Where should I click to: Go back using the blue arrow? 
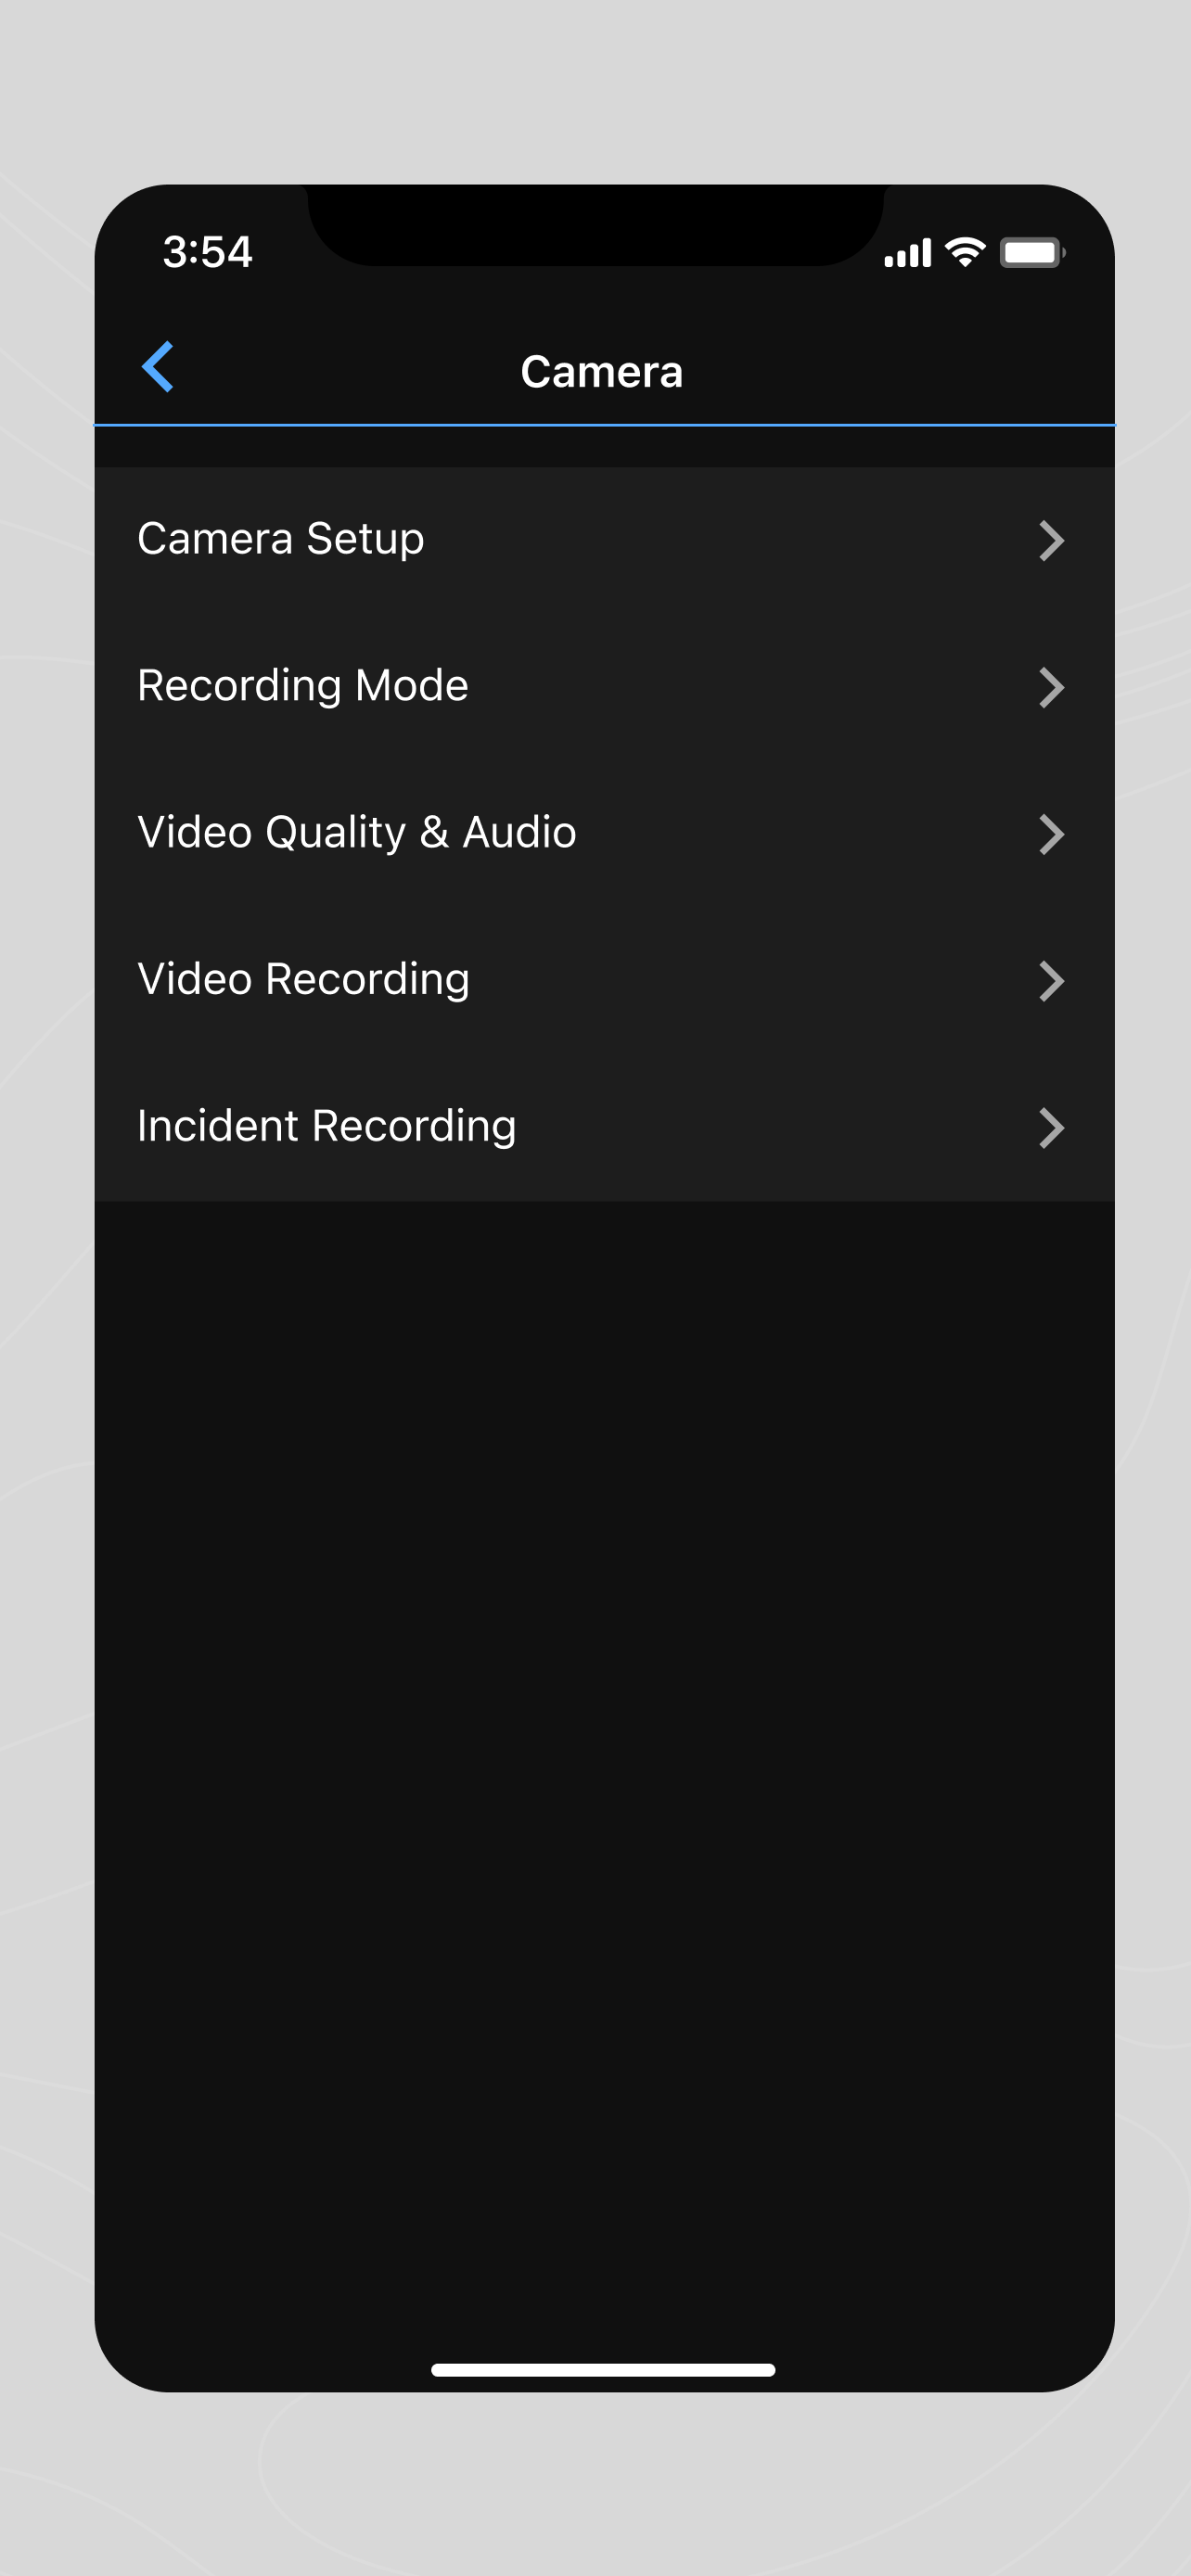[158, 367]
